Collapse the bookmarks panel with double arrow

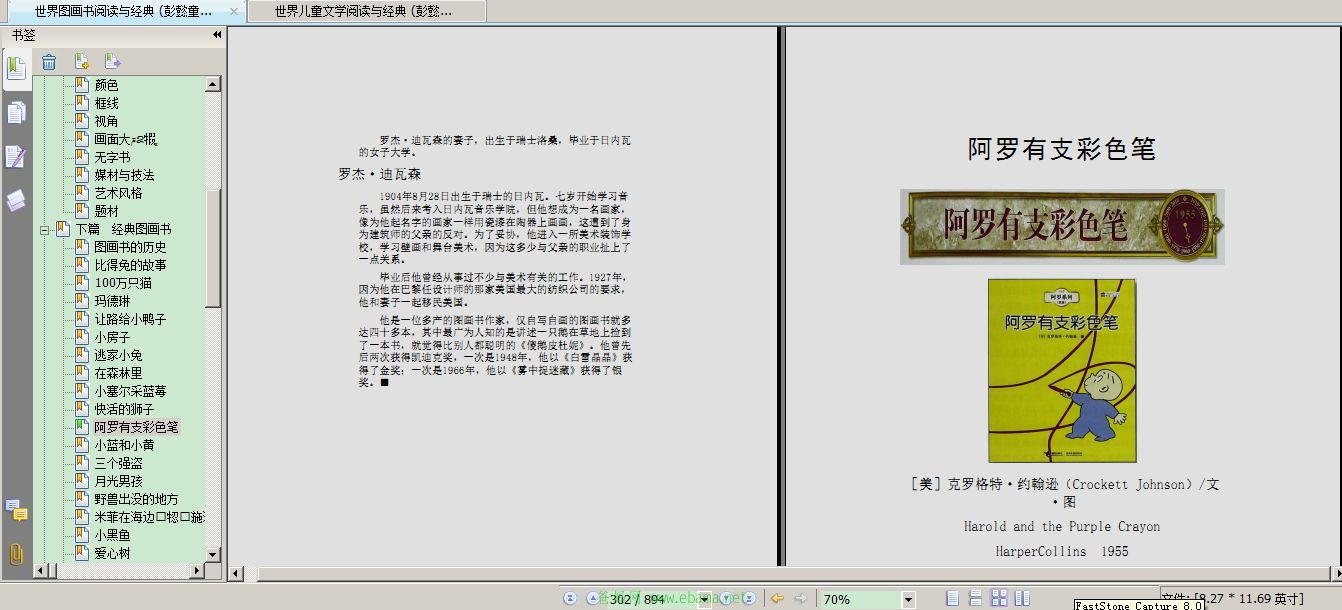[217, 35]
